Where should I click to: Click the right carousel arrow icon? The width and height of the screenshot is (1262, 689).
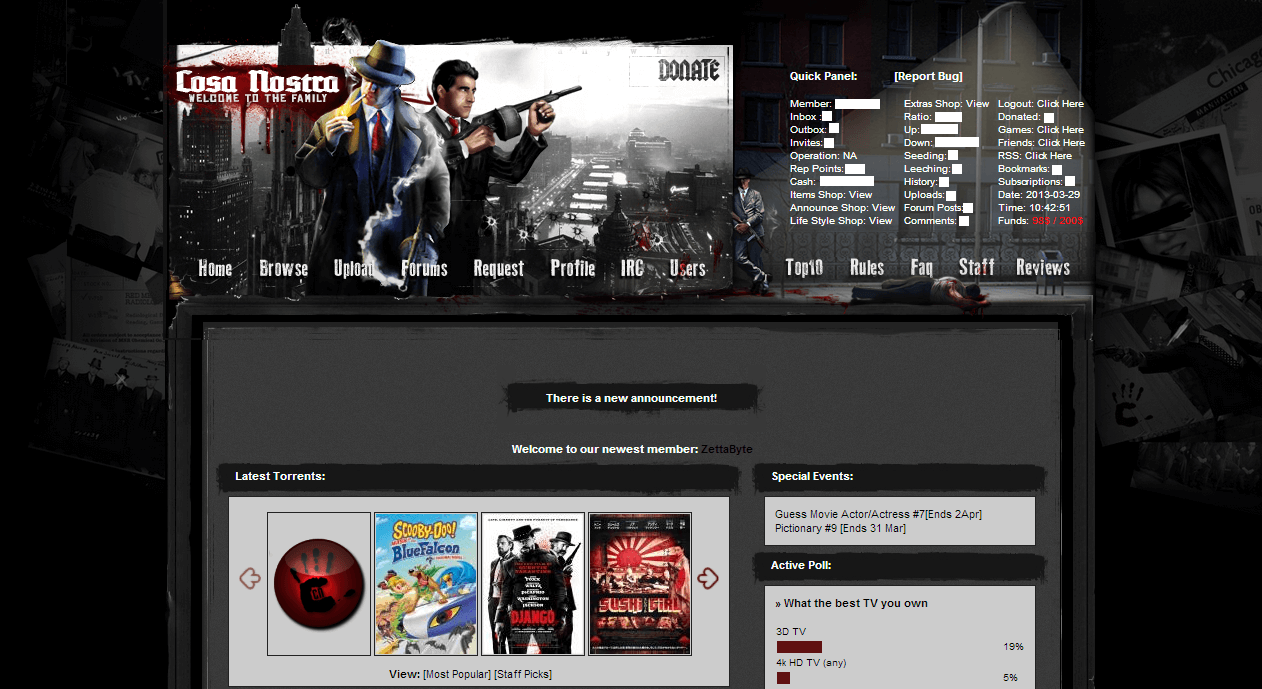click(708, 578)
